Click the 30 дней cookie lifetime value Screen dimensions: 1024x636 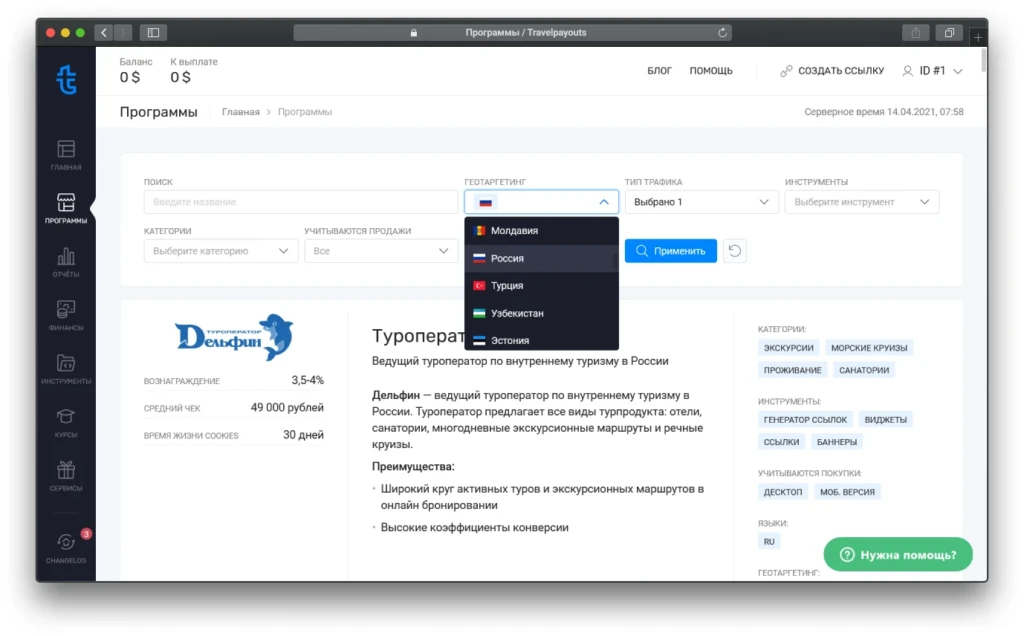click(x=303, y=435)
